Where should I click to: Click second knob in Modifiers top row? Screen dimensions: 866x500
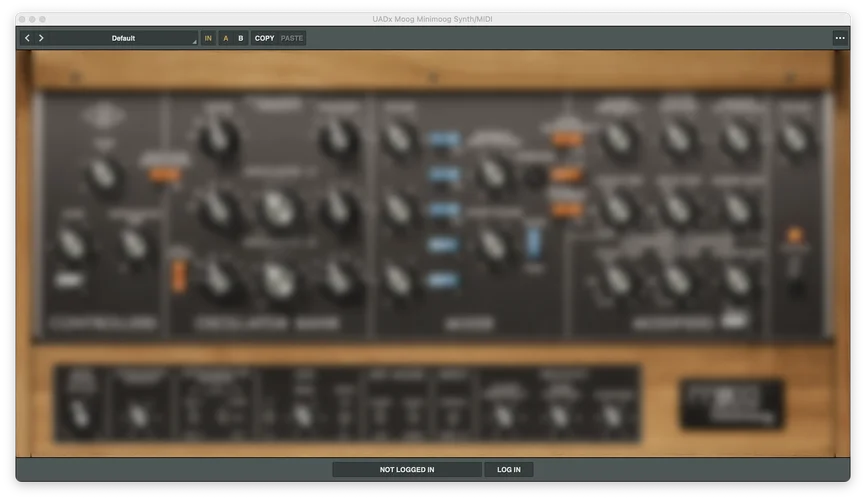point(678,138)
